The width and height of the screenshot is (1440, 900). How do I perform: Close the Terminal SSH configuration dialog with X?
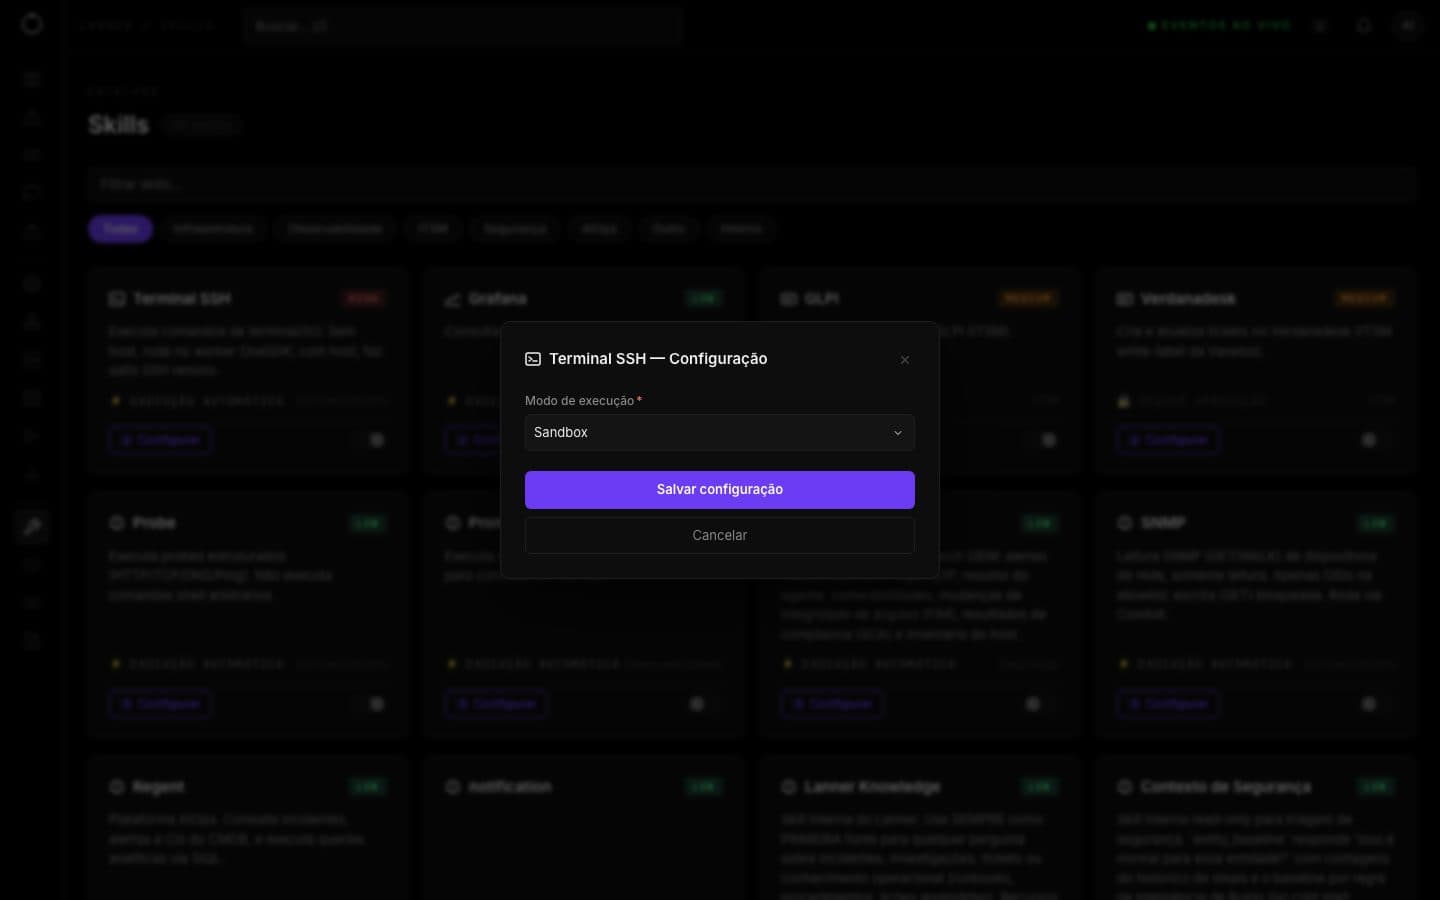(904, 360)
